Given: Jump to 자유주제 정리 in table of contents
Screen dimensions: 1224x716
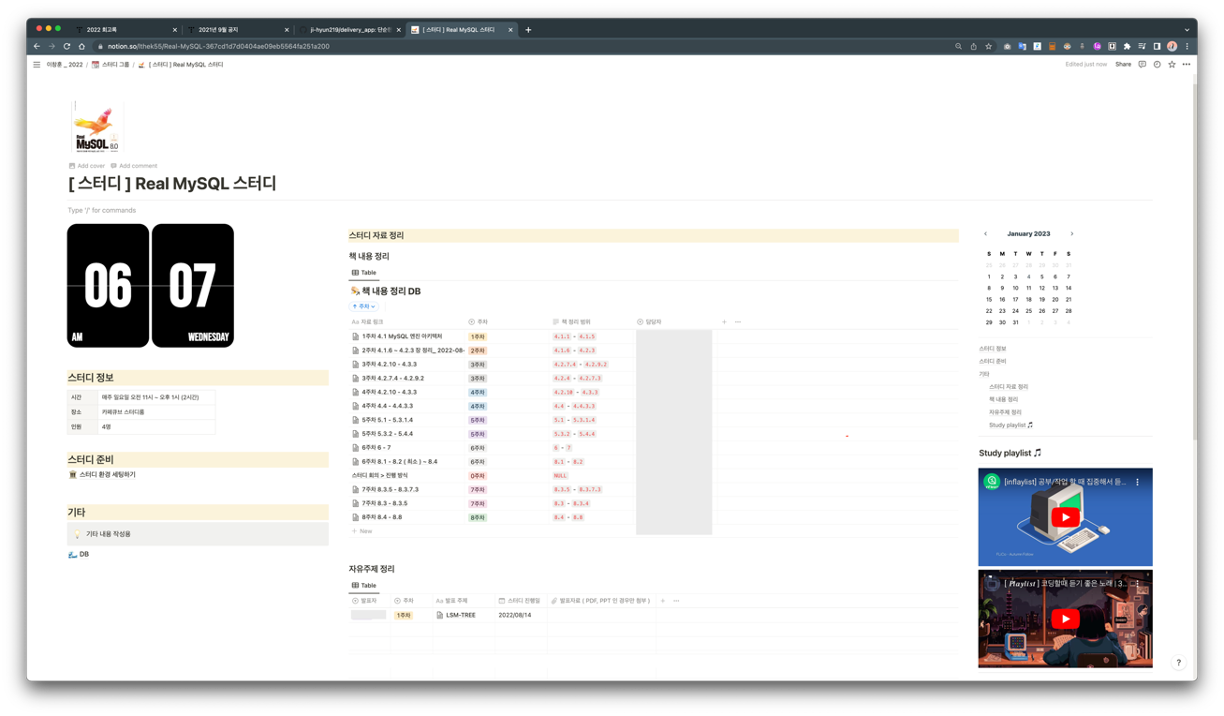Looking at the screenshot, I should (x=1005, y=412).
